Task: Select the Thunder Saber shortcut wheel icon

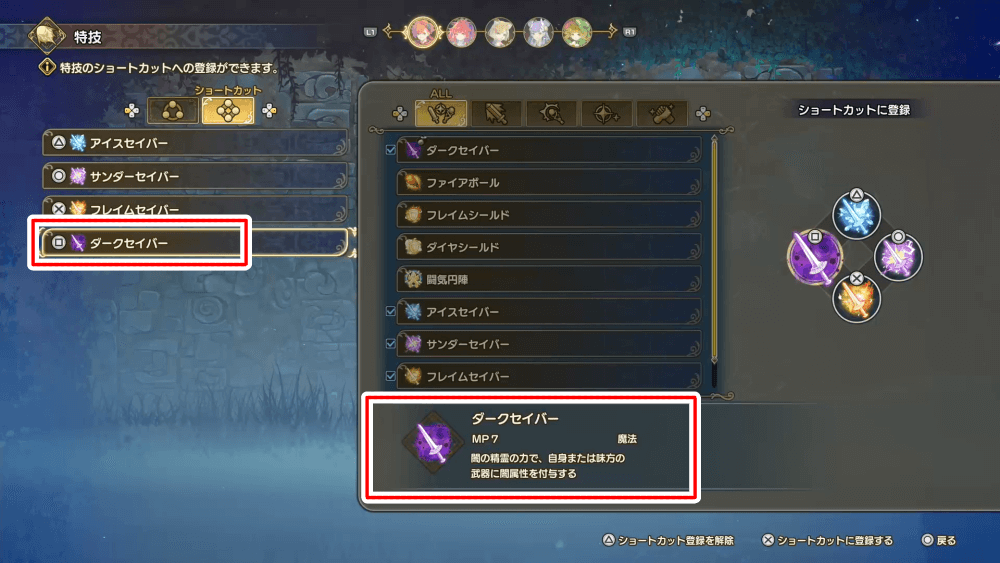Action: (898, 257)
